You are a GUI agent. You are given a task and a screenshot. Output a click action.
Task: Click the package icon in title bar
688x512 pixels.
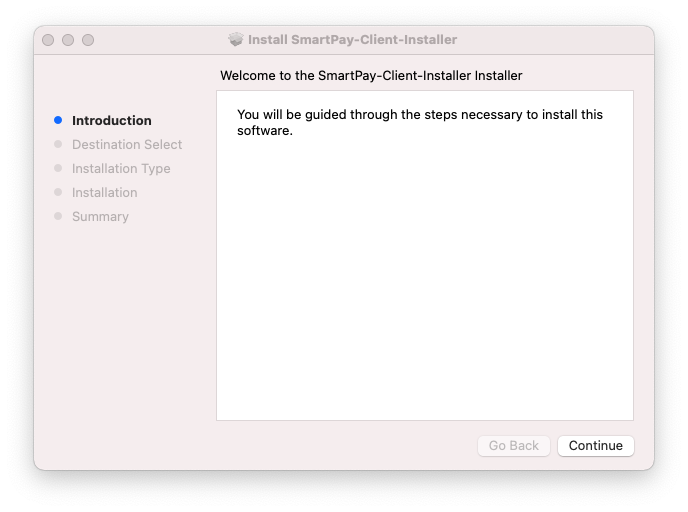click(x=236, y=39)
